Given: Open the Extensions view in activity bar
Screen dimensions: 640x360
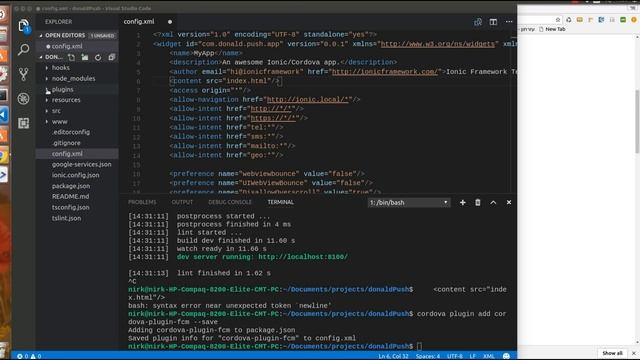Looking at the screenshot, I should tap(23, 123).
